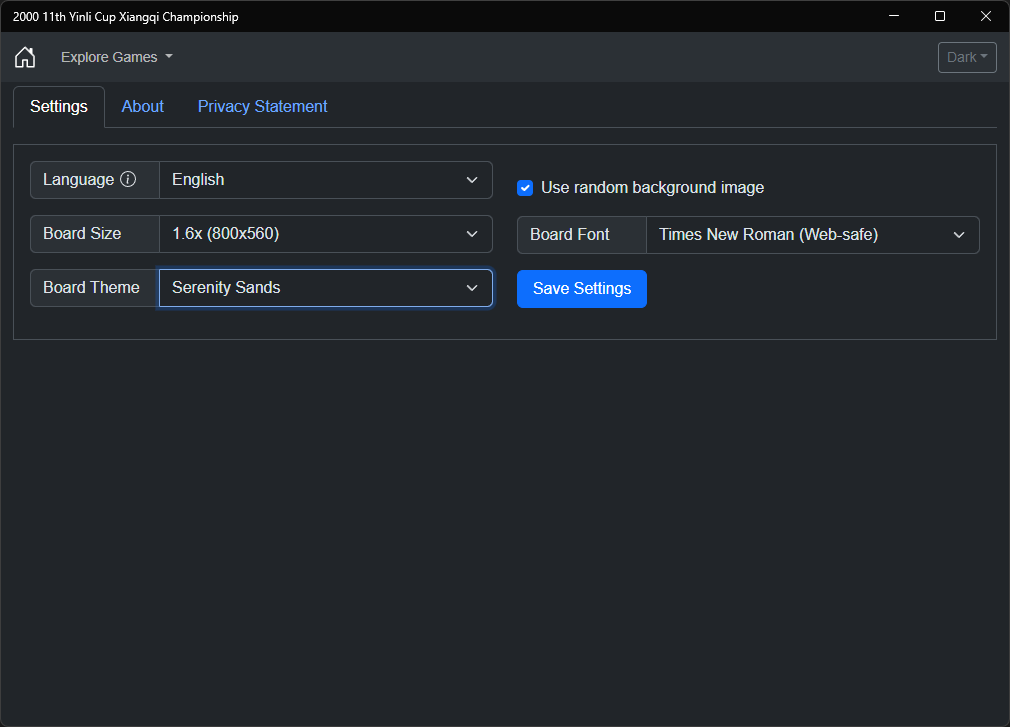
Task: Toggle Use random background image checkbox
Action: [525, 188]
